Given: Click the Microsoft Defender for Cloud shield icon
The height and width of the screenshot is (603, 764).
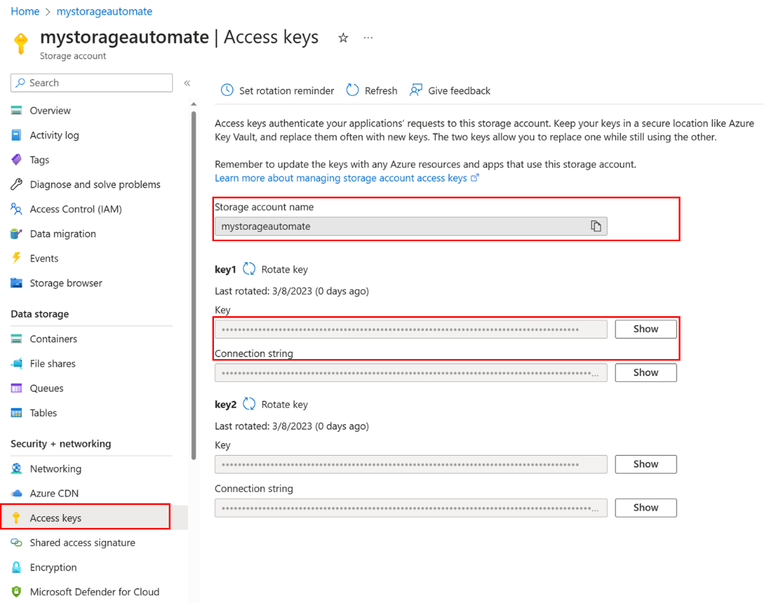Looking at the screenshot, I should coord(17,592).
